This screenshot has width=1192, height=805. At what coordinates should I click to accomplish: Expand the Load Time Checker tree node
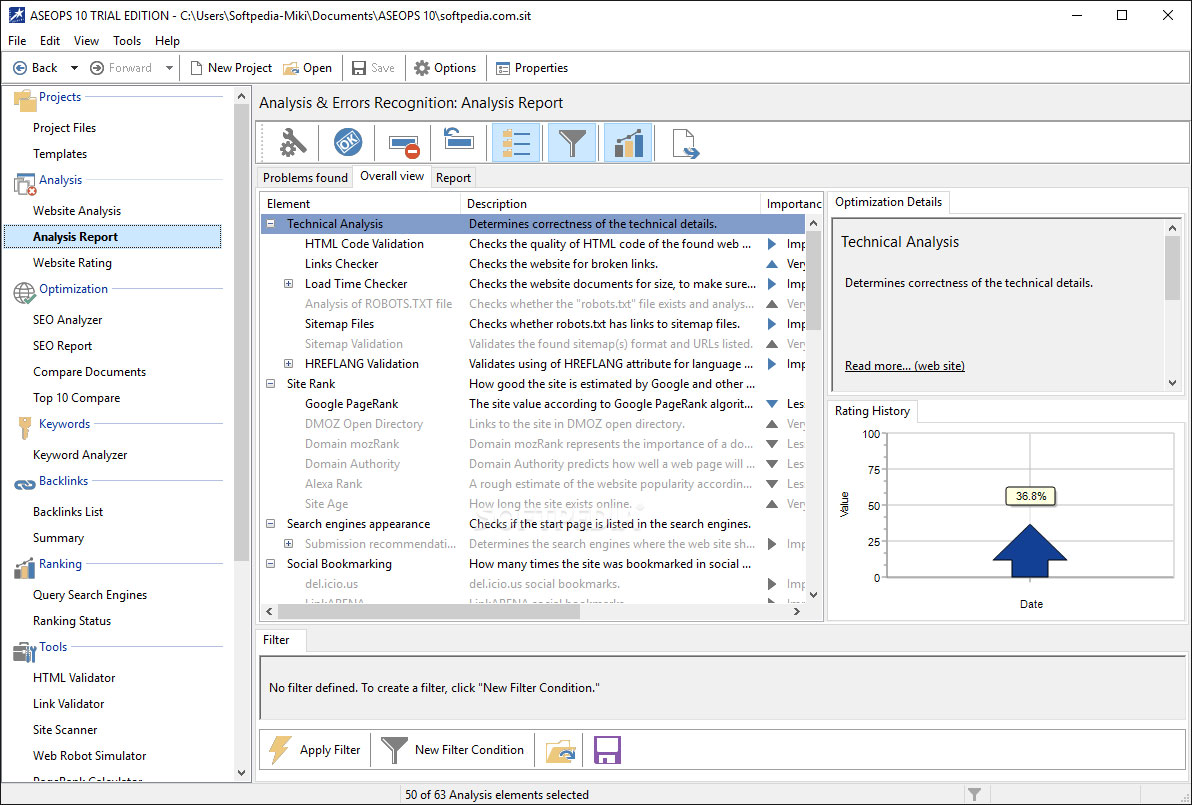coord(289,284)
